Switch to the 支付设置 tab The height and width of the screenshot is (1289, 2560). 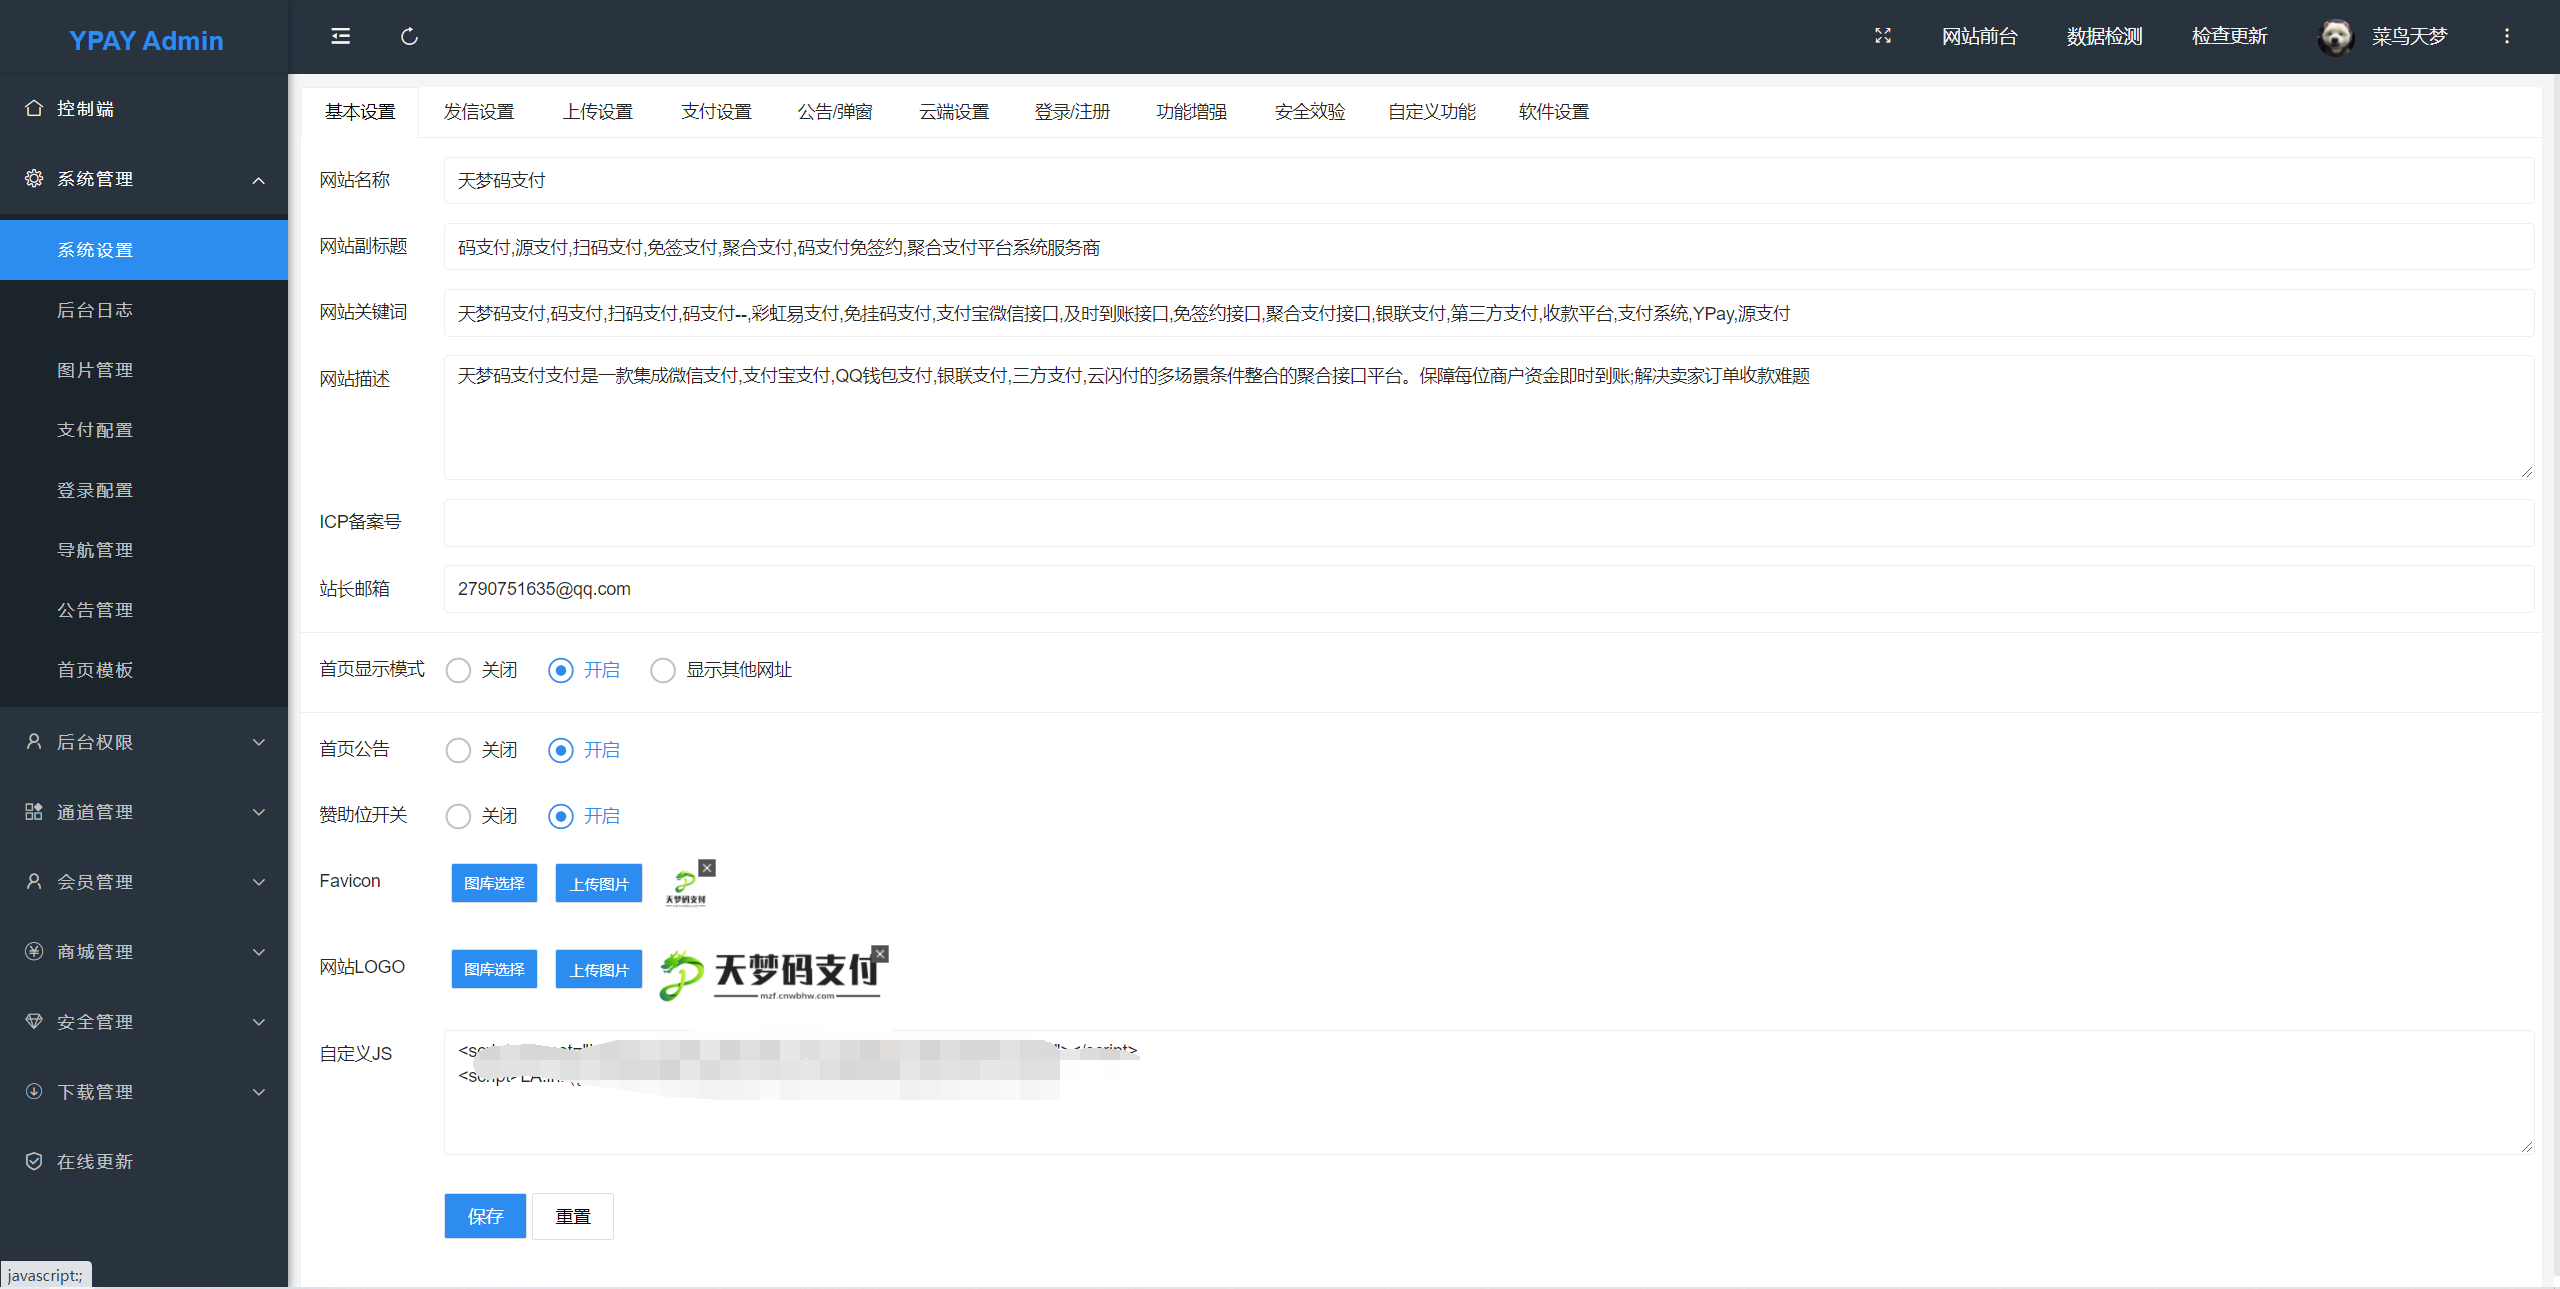coord(716,112)
